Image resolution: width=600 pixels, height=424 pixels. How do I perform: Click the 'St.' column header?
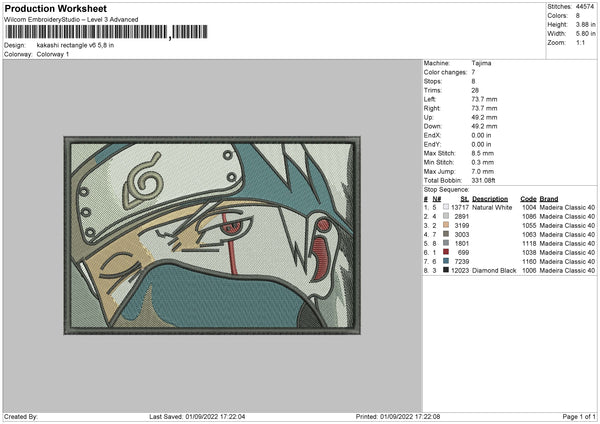pos(465,199)
